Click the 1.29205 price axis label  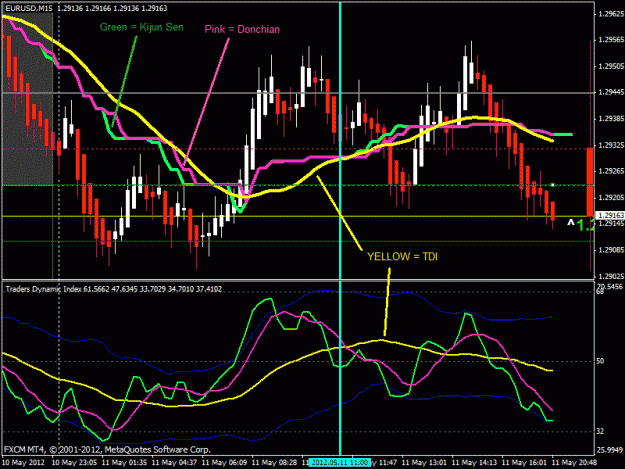pyautogui.click(x=610, y=198)
